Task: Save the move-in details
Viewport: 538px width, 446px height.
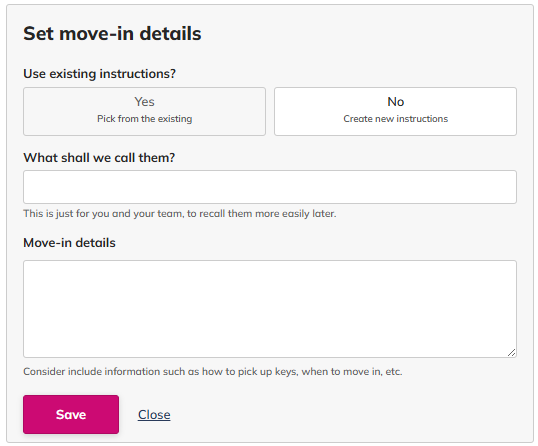Action: coord(71,414)
